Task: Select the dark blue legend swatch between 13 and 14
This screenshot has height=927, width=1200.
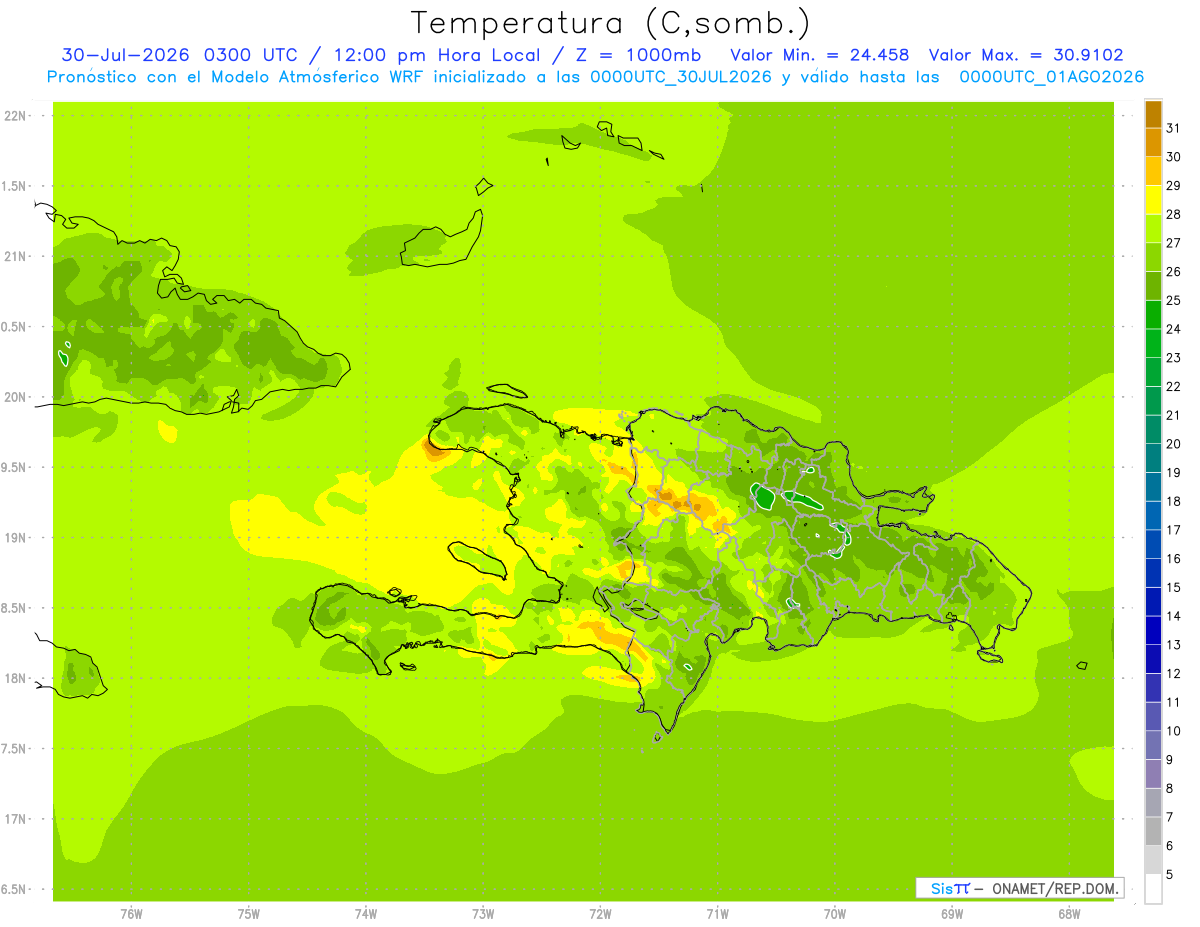Action: click(x=1153, y=630)
